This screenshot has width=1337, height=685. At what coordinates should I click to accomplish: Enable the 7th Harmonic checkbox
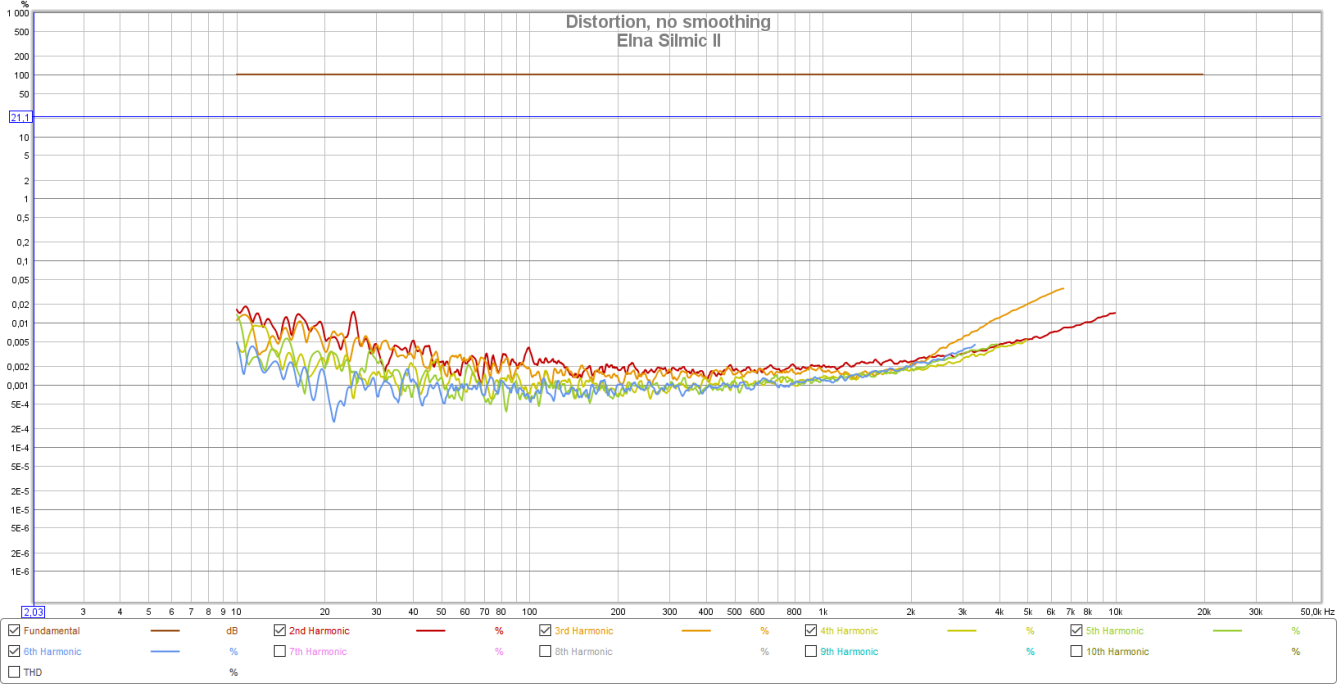coord(280,651)
